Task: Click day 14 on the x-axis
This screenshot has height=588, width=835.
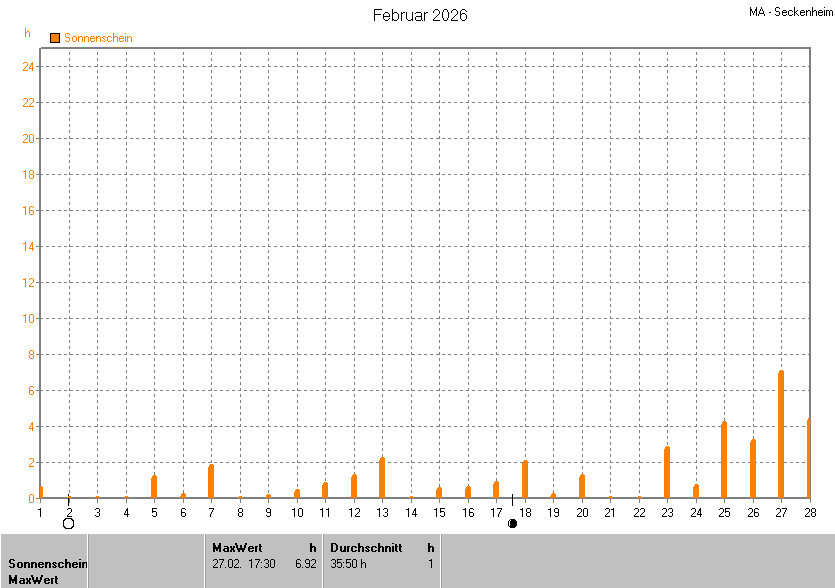Action: coord(411,512)
